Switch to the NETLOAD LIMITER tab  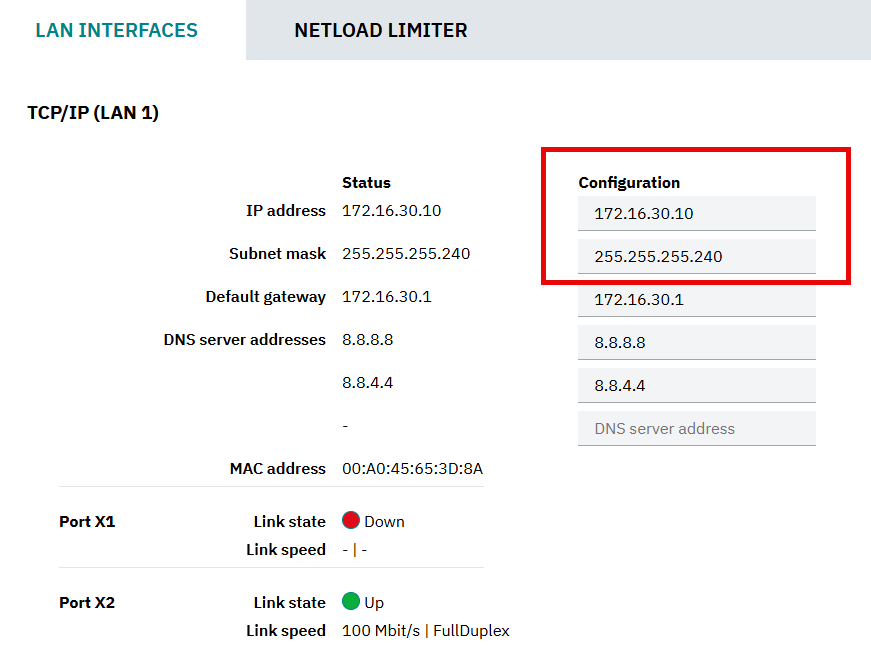pos(381,30)
